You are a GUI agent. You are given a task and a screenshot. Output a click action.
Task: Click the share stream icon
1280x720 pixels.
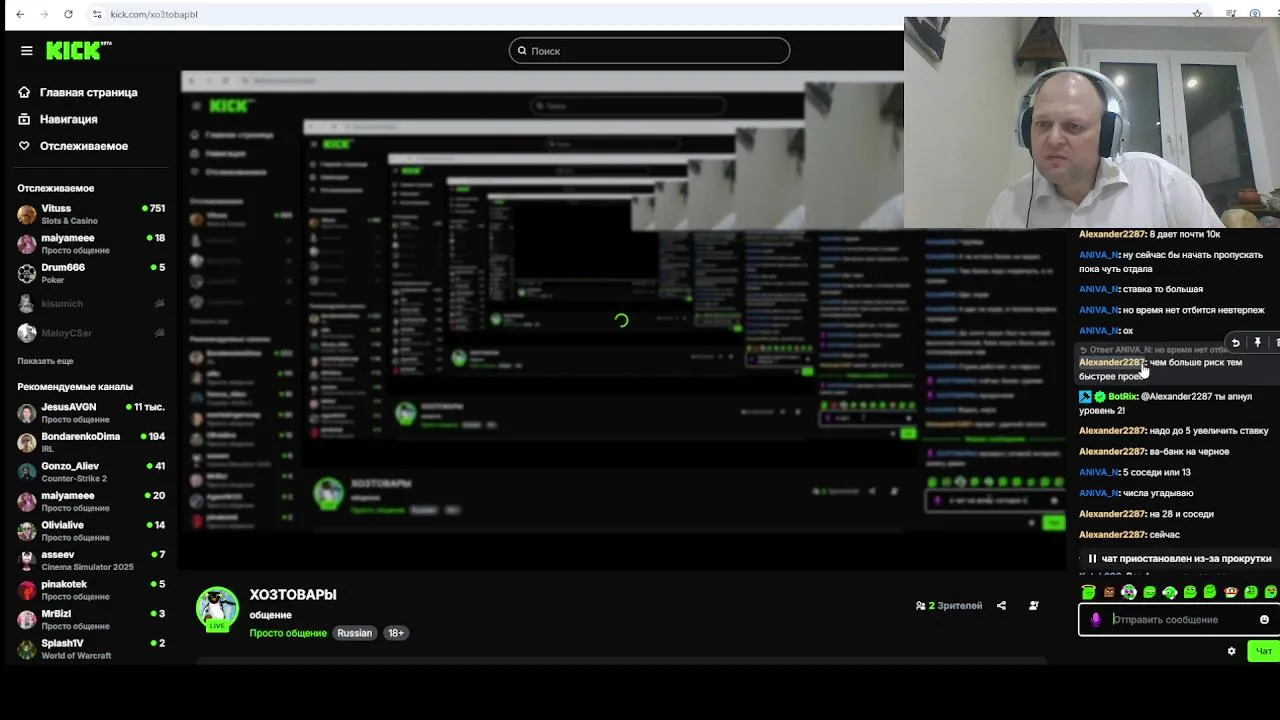pyautogui.click(x=1001, y=606)
